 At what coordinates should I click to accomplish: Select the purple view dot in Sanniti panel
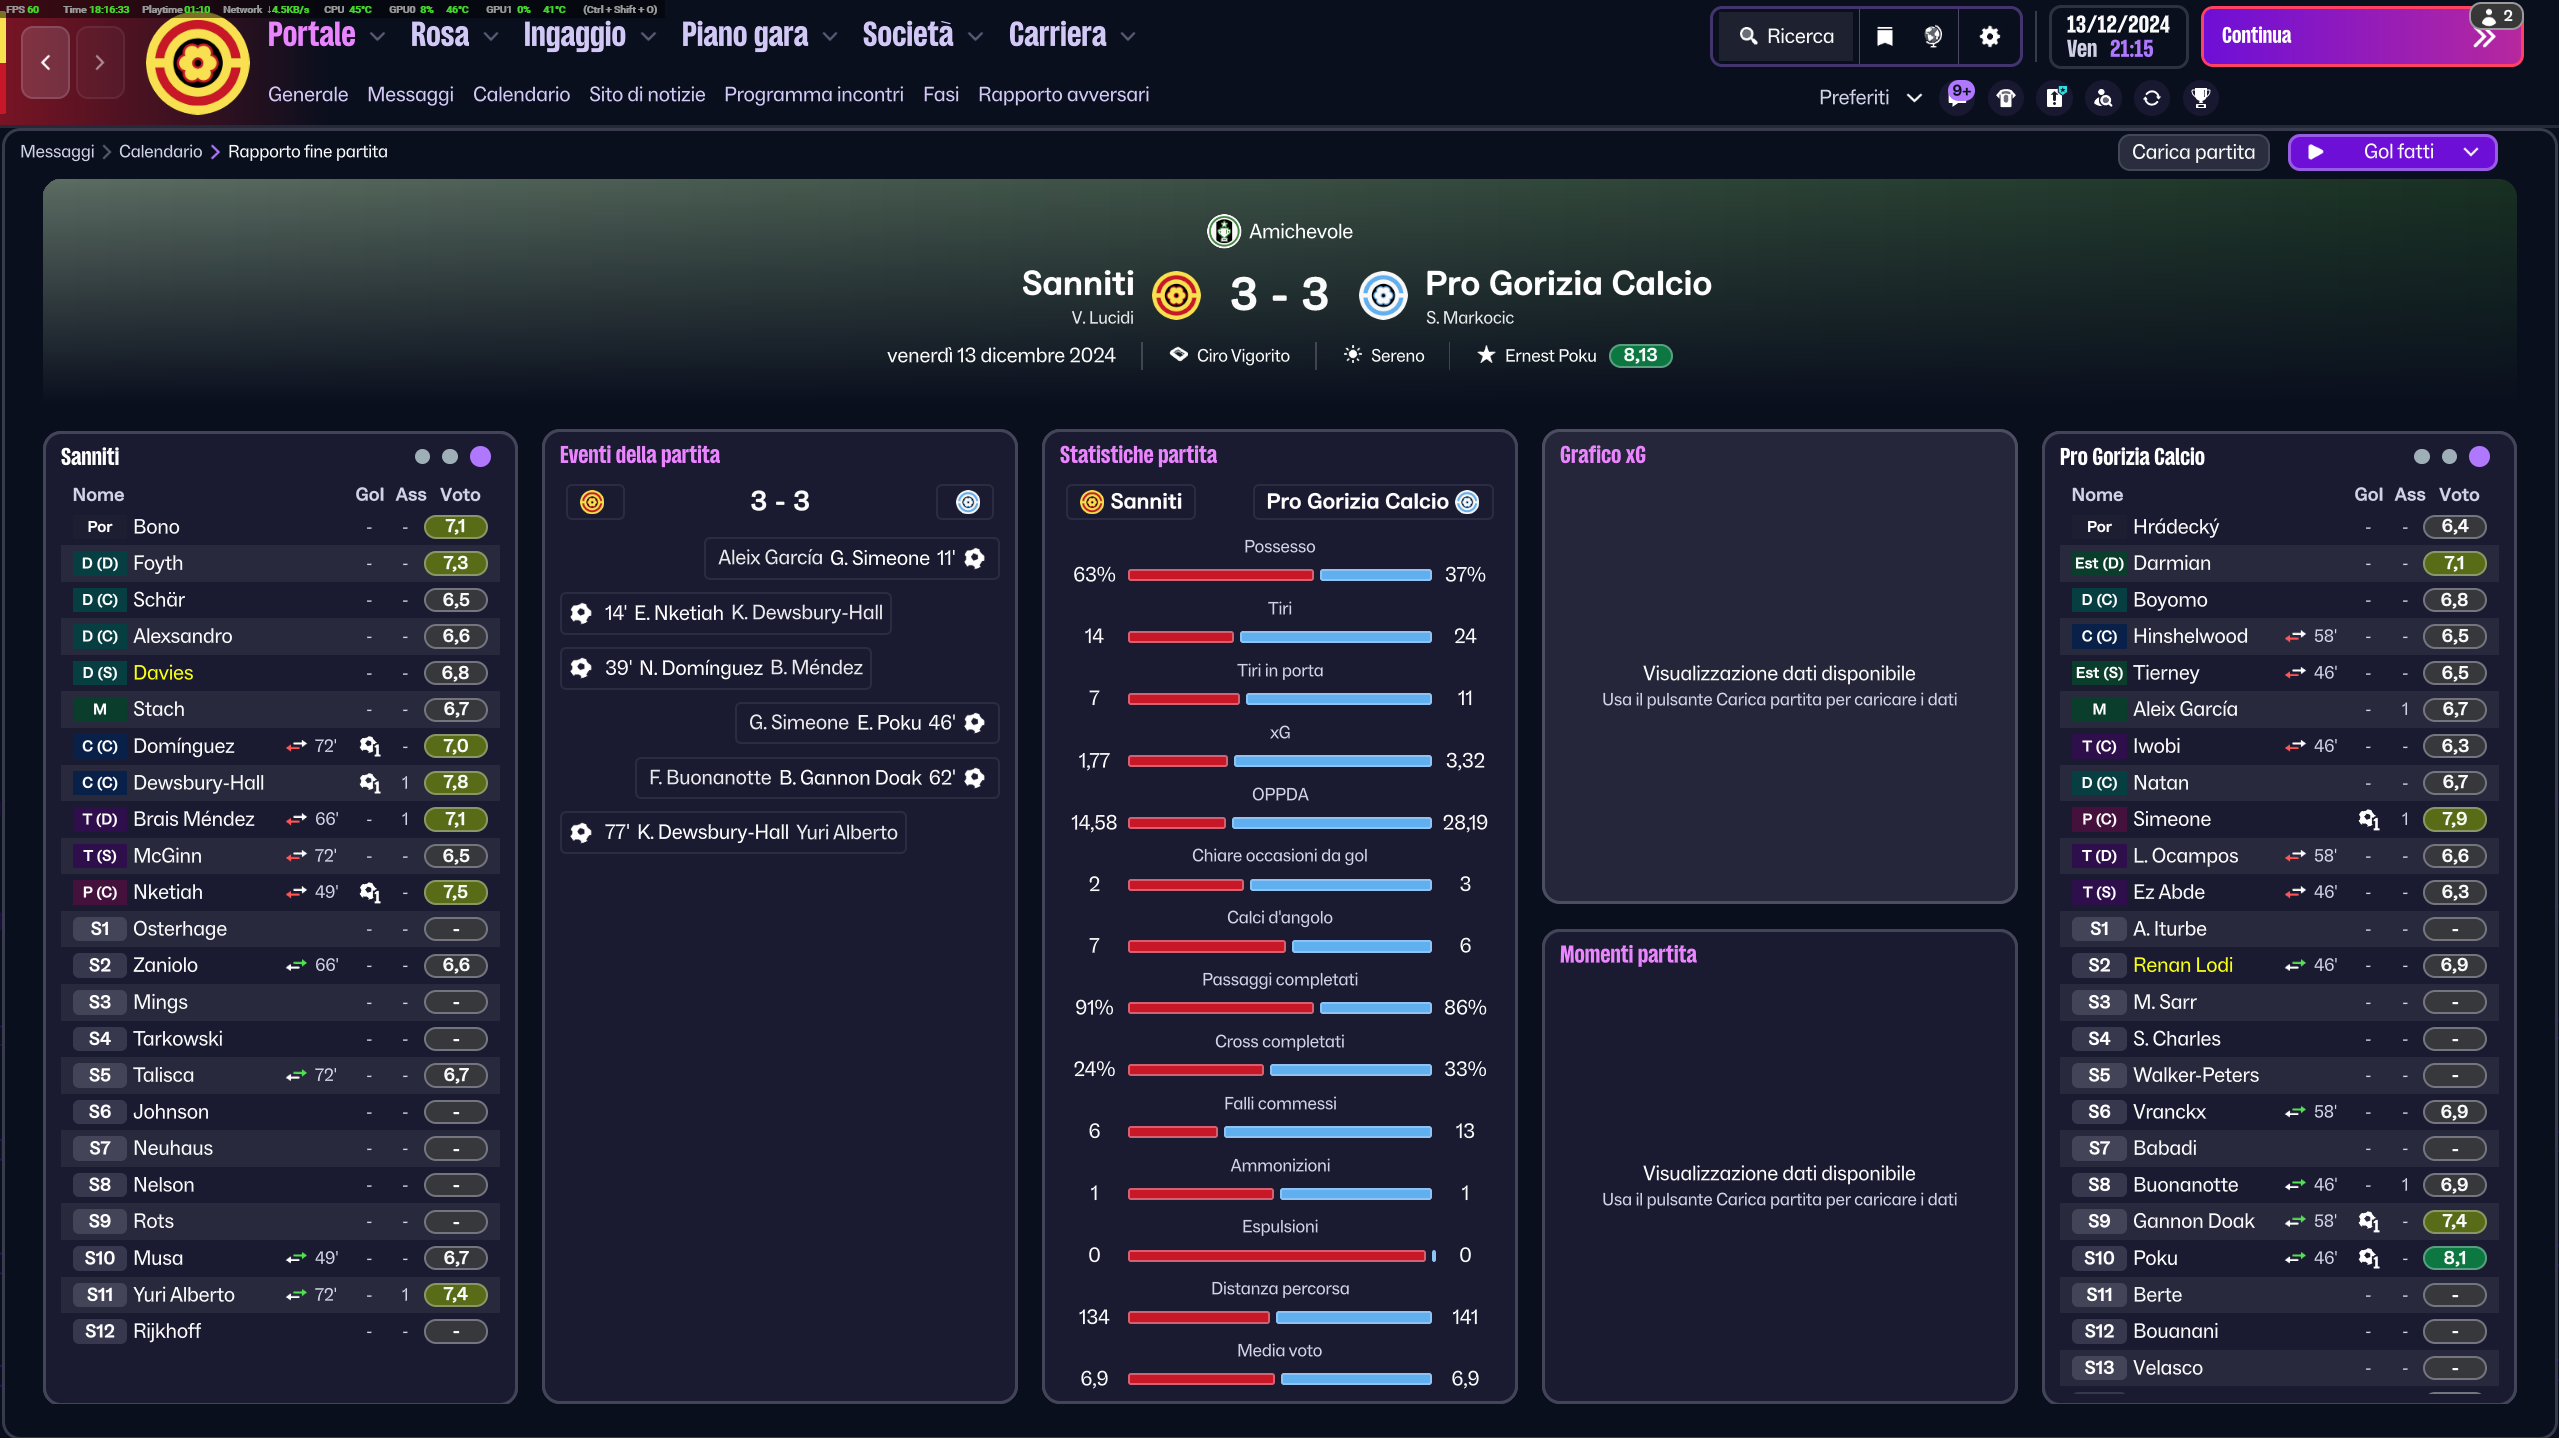tap(481, 457)
